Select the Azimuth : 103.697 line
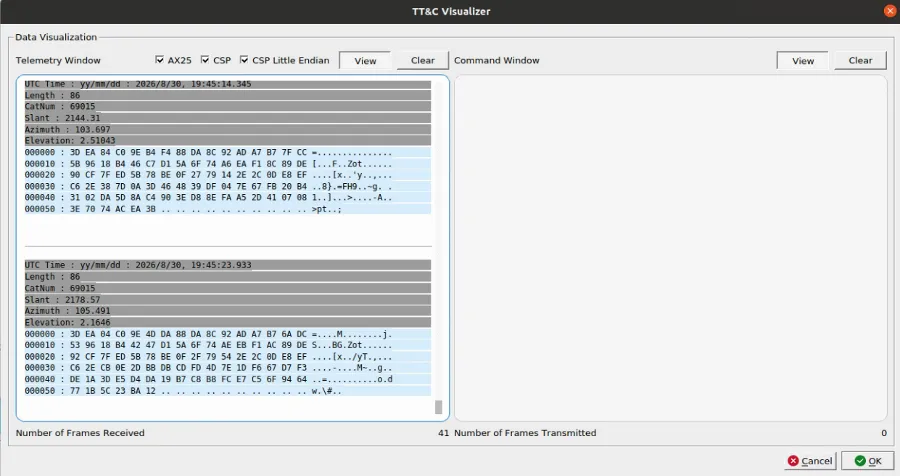 coord(227,129)
